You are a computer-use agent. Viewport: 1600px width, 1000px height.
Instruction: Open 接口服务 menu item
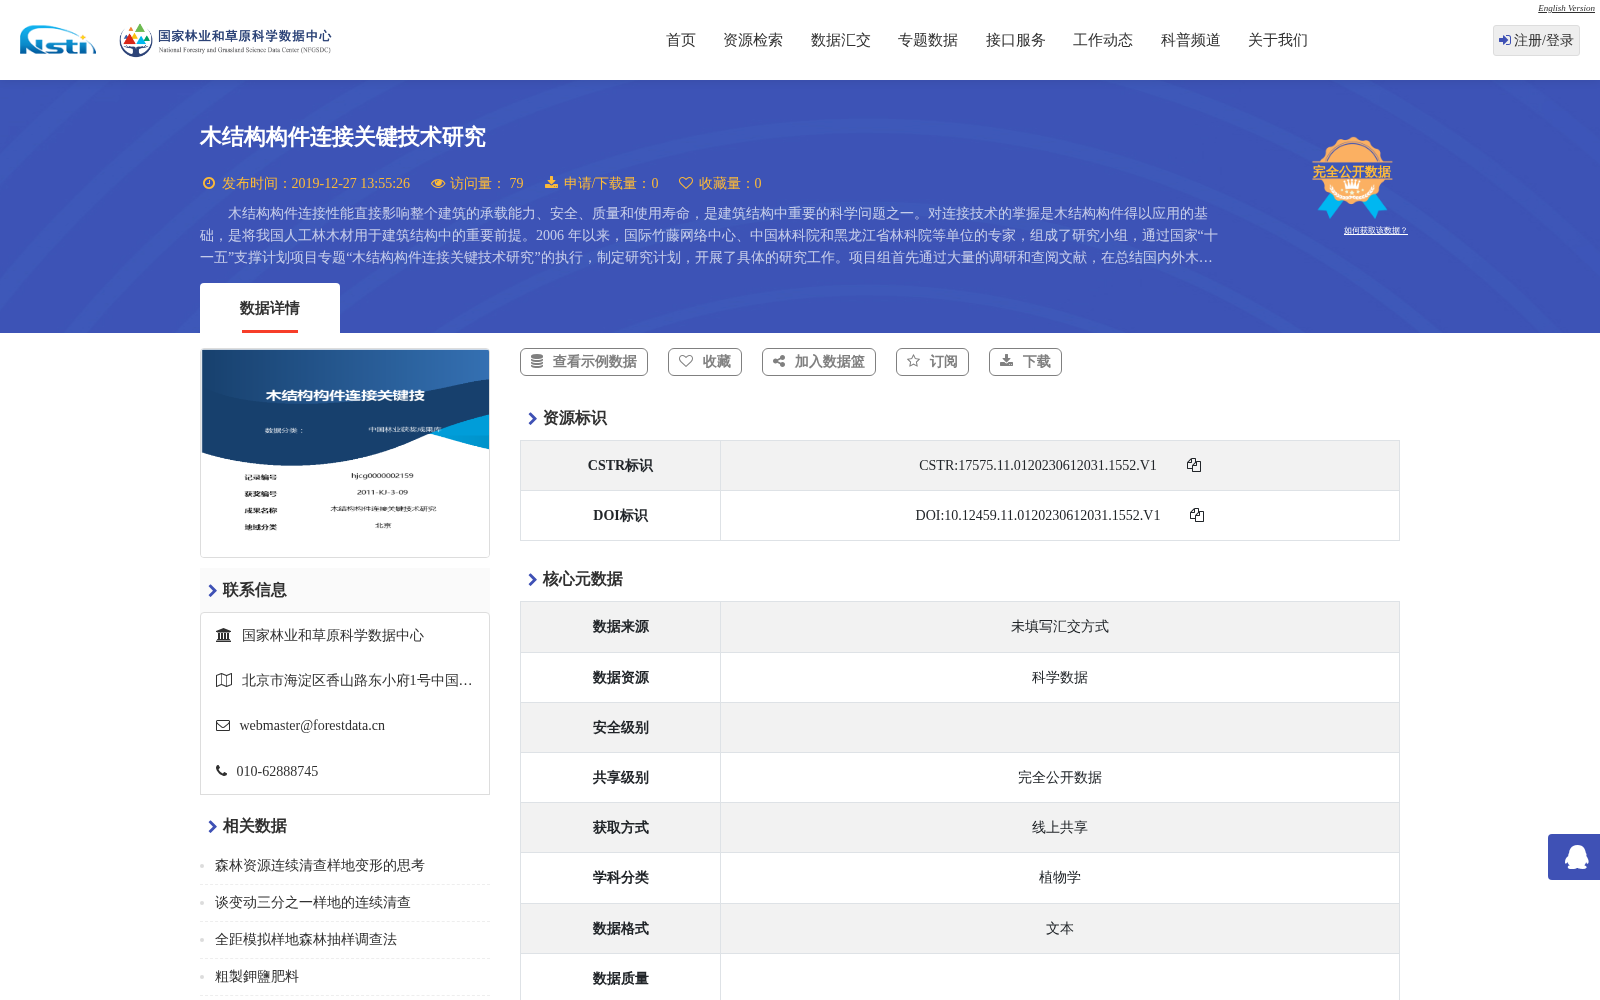(x=1016, y=40)
